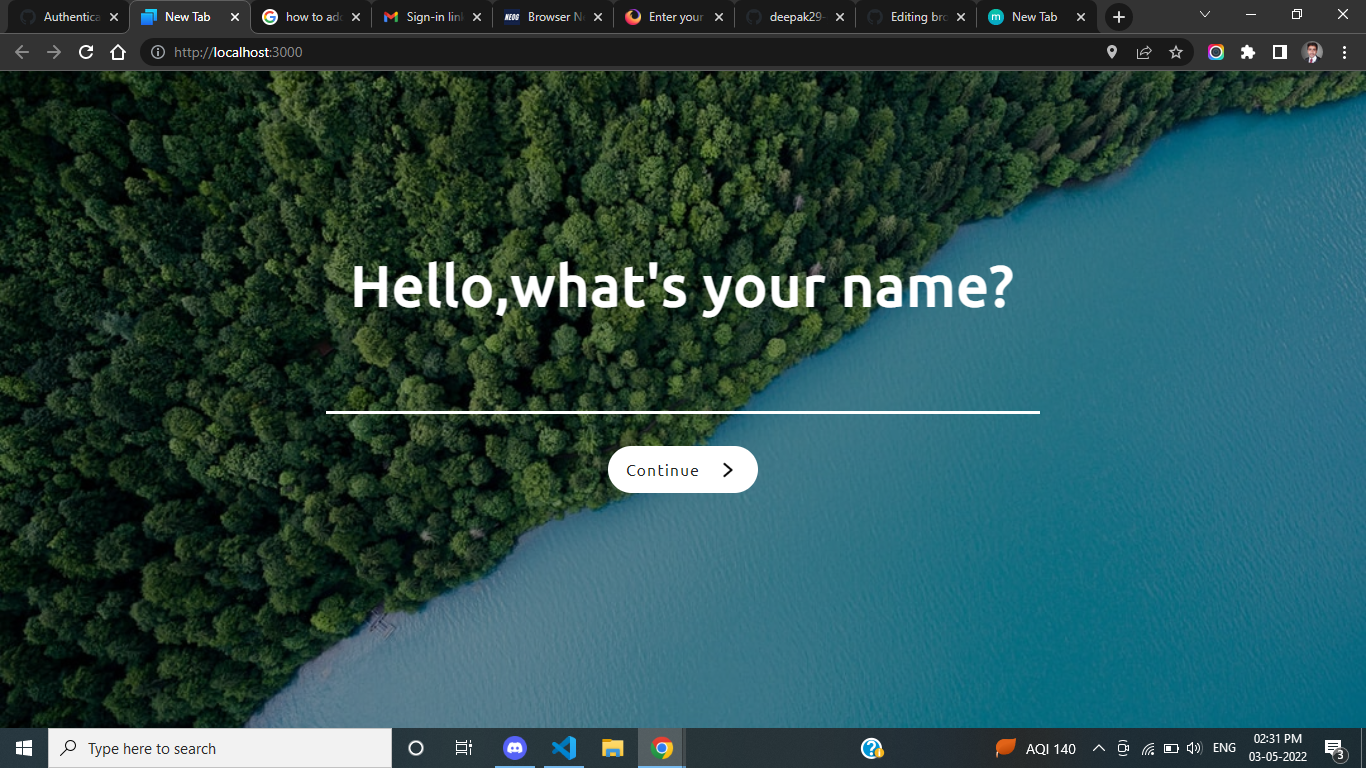
Task: Click the Meet Now tray icon
Action: [1123, 748]
